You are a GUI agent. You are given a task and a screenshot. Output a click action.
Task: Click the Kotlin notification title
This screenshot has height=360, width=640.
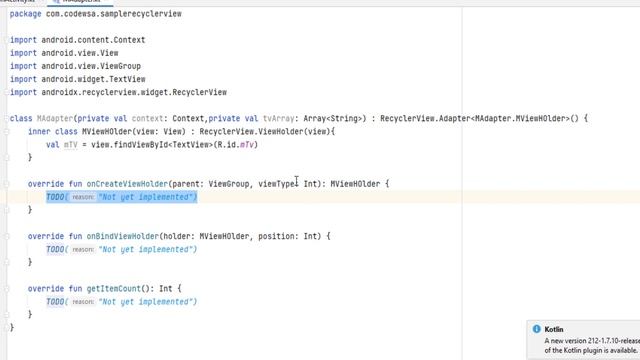554,329
